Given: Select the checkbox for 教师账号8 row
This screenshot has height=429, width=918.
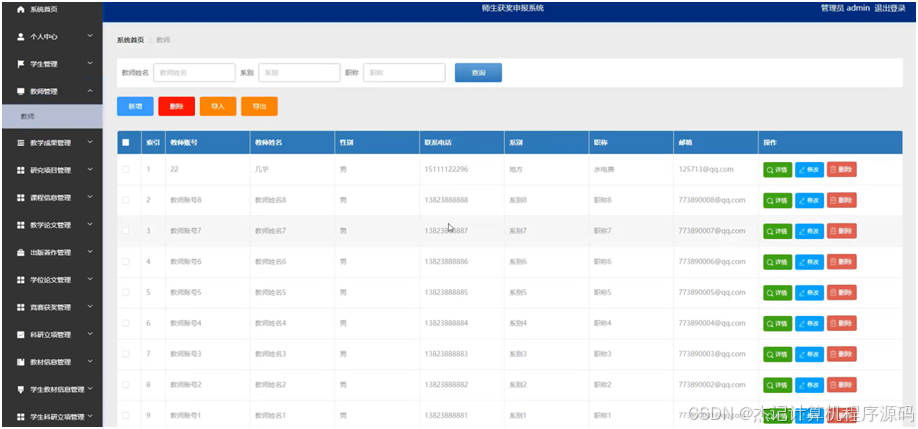Looking at the screenshot, I should tap(126, 200).
